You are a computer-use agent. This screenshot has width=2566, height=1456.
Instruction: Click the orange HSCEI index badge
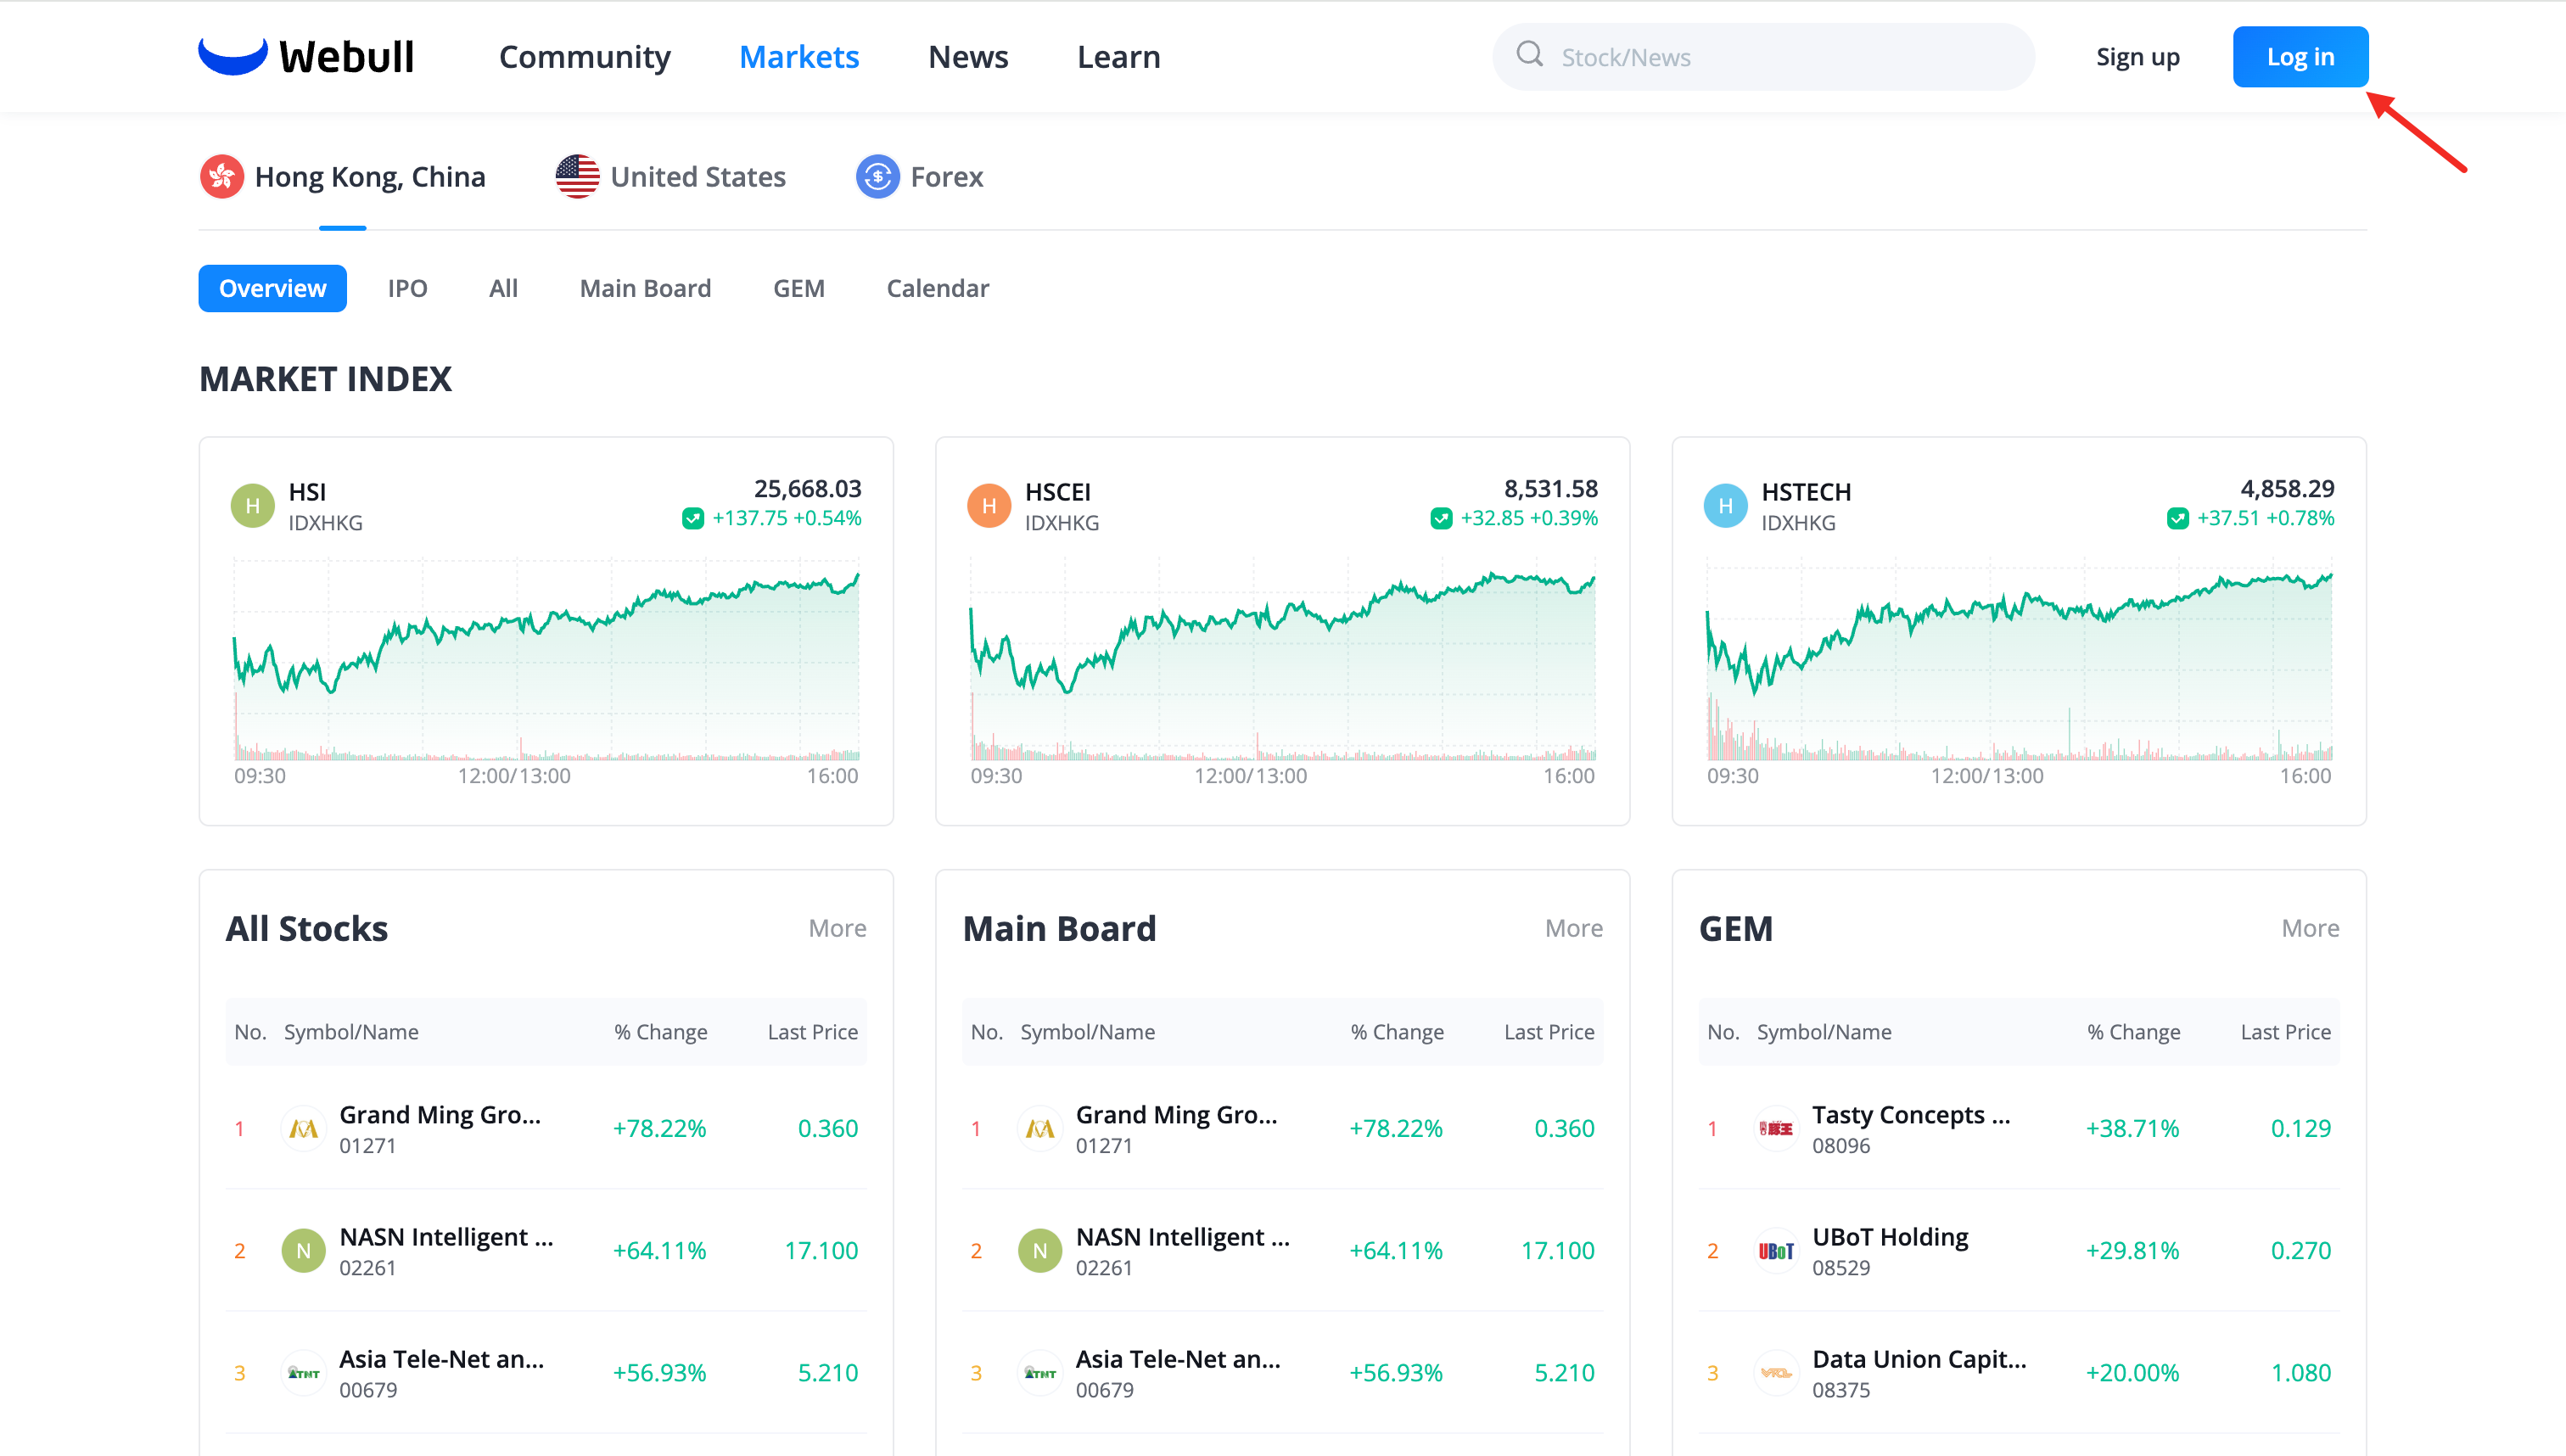tap(988, 506)
